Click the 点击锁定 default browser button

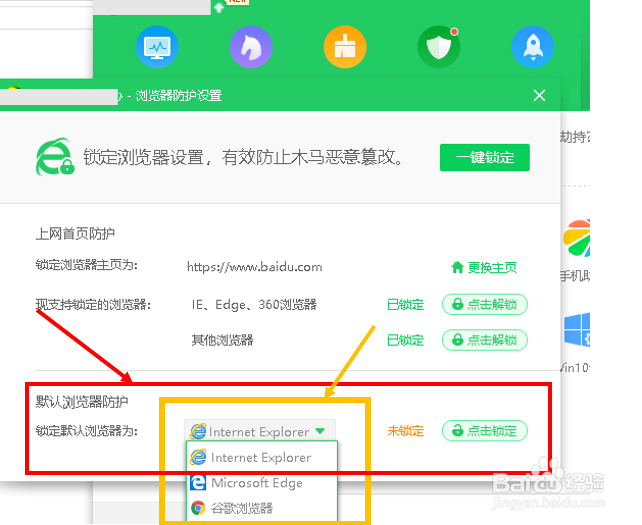[x=485, y=431]
